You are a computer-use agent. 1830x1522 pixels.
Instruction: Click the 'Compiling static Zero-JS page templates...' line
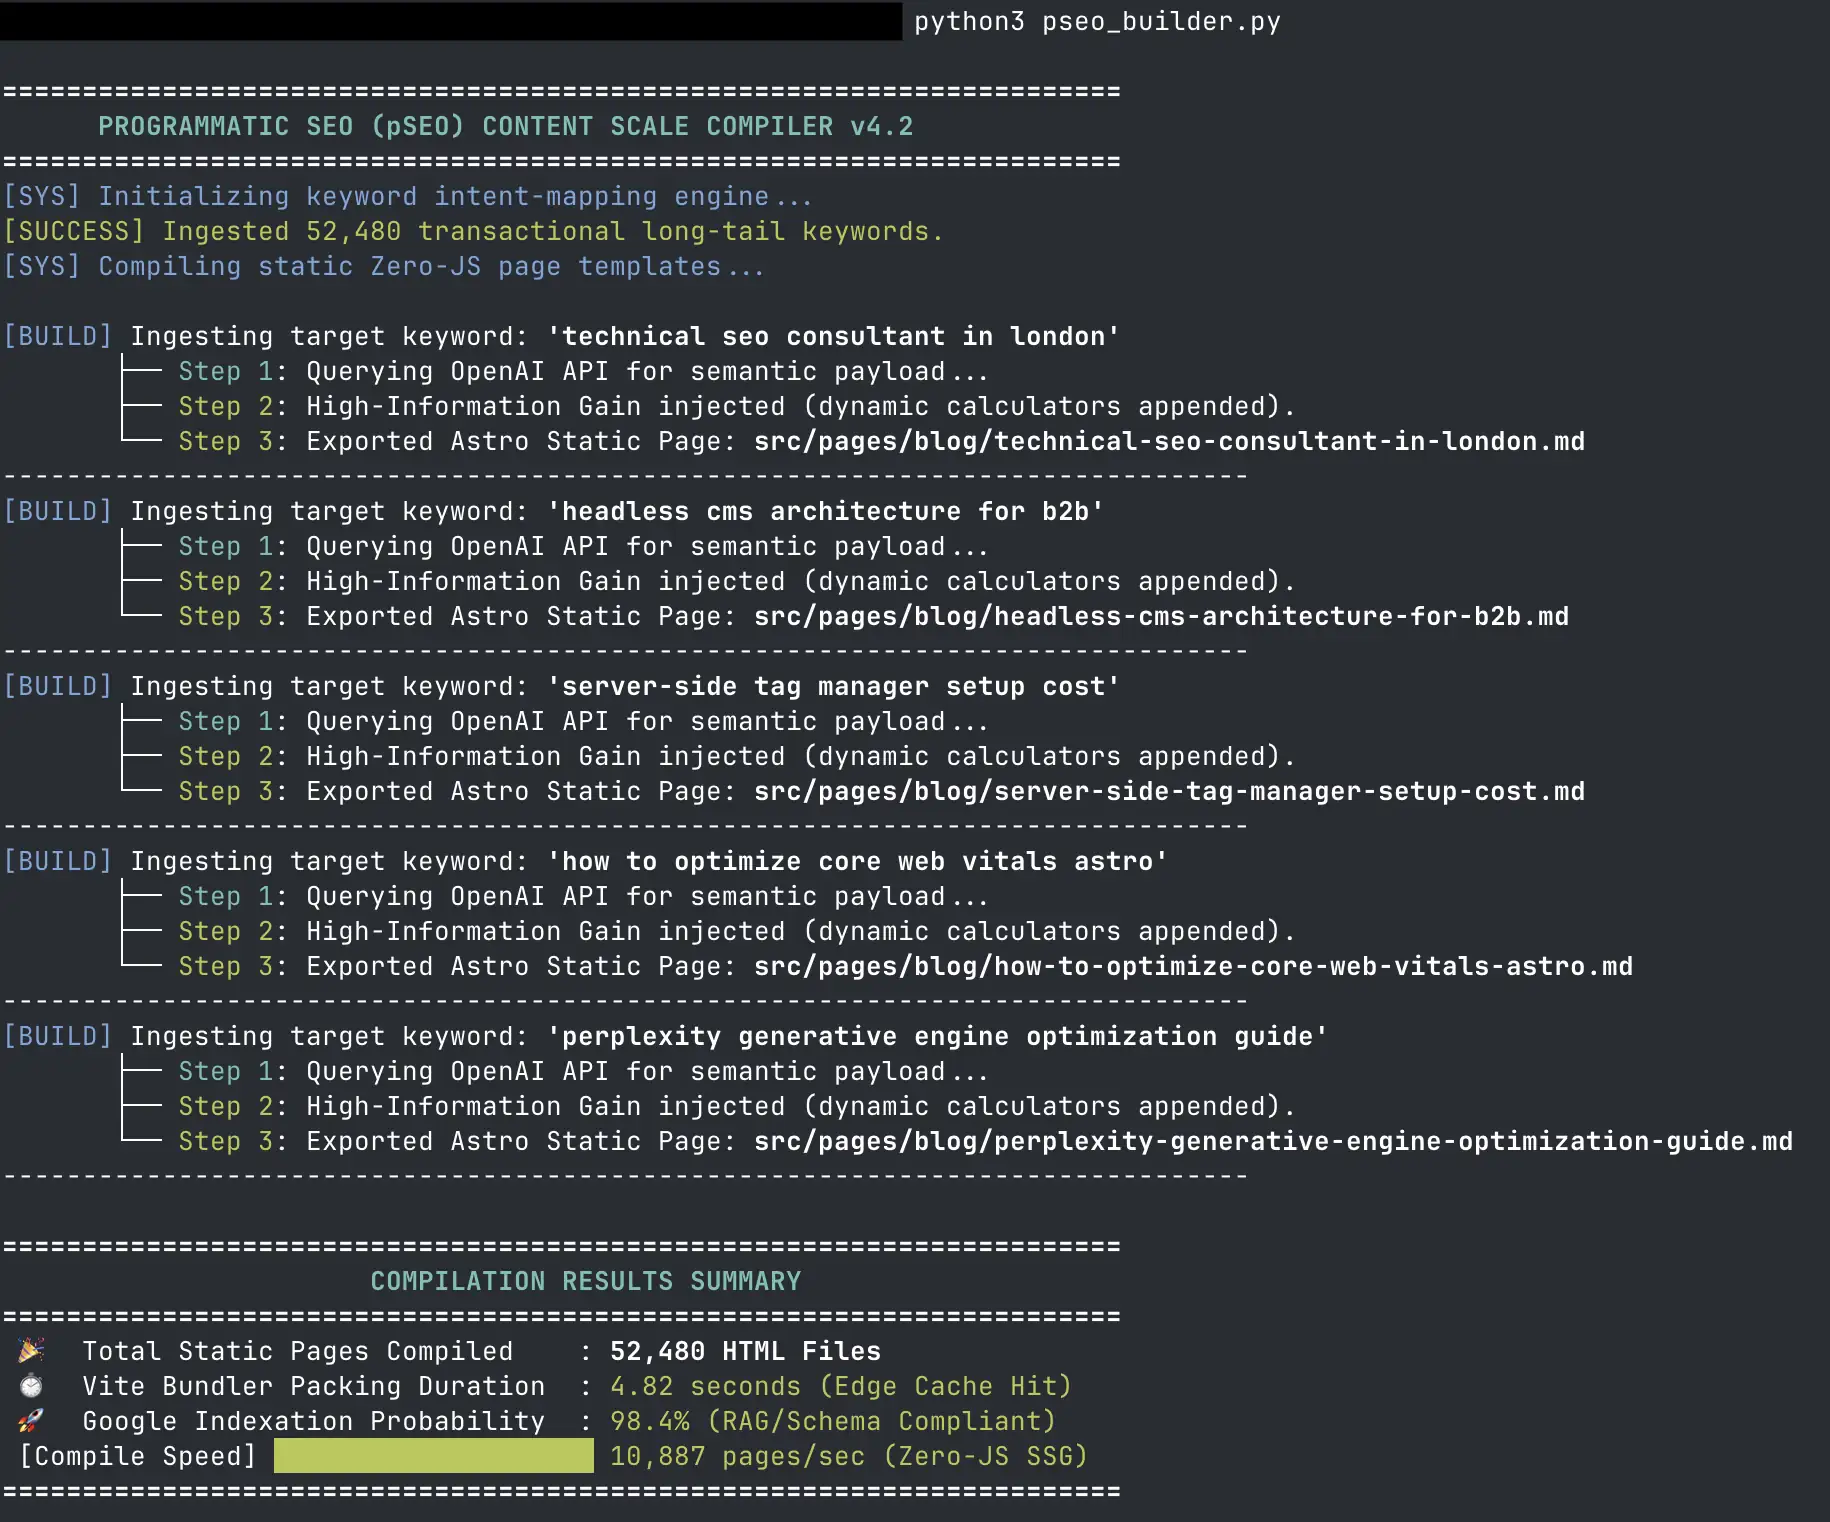pos(431,267)
